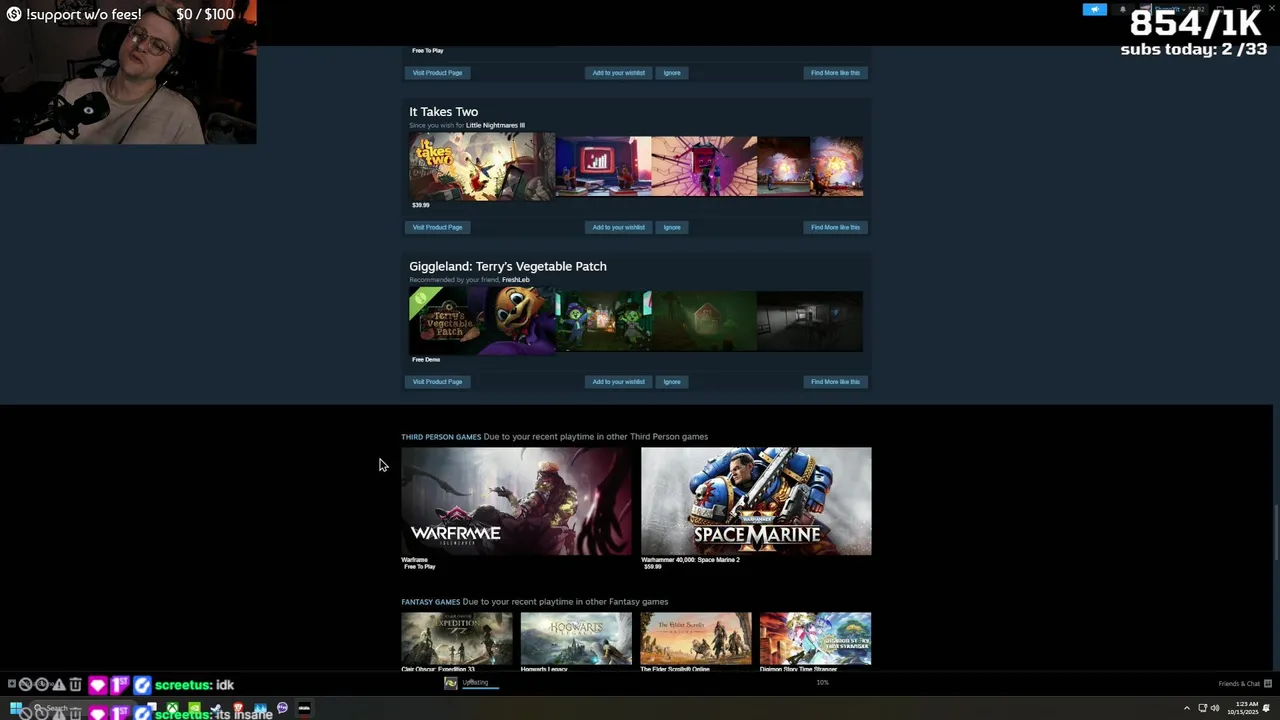Expand the Steam account name dropdown
The image size is (1280, 720).
pyautogui.click(x=1170, y=10)
